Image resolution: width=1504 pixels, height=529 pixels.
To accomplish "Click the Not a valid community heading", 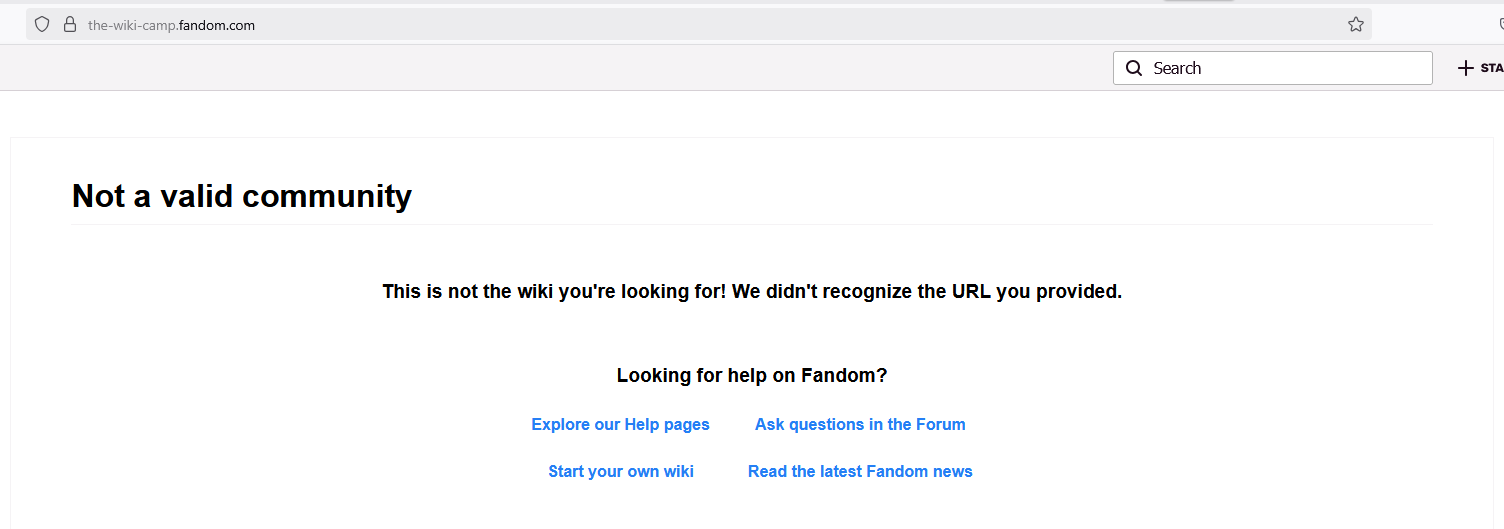I will click(x=242, y=196).
